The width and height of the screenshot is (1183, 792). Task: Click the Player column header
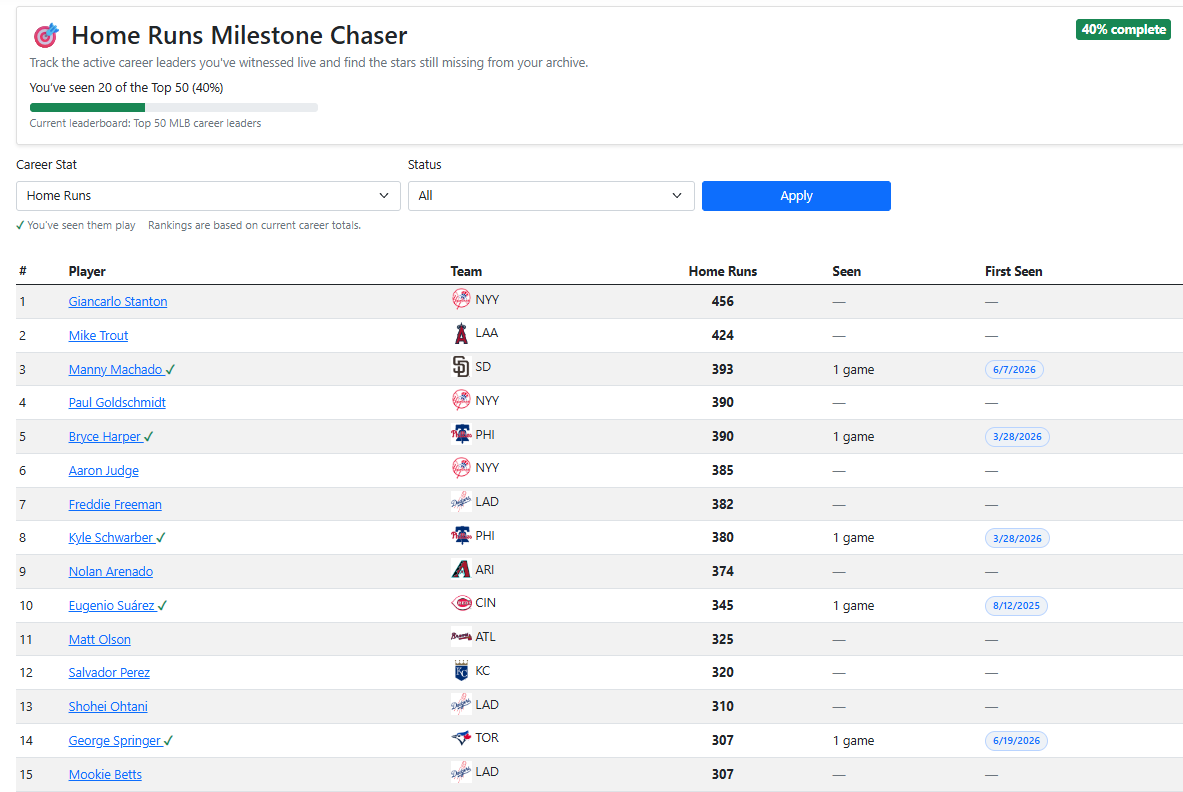pos(87,272)
